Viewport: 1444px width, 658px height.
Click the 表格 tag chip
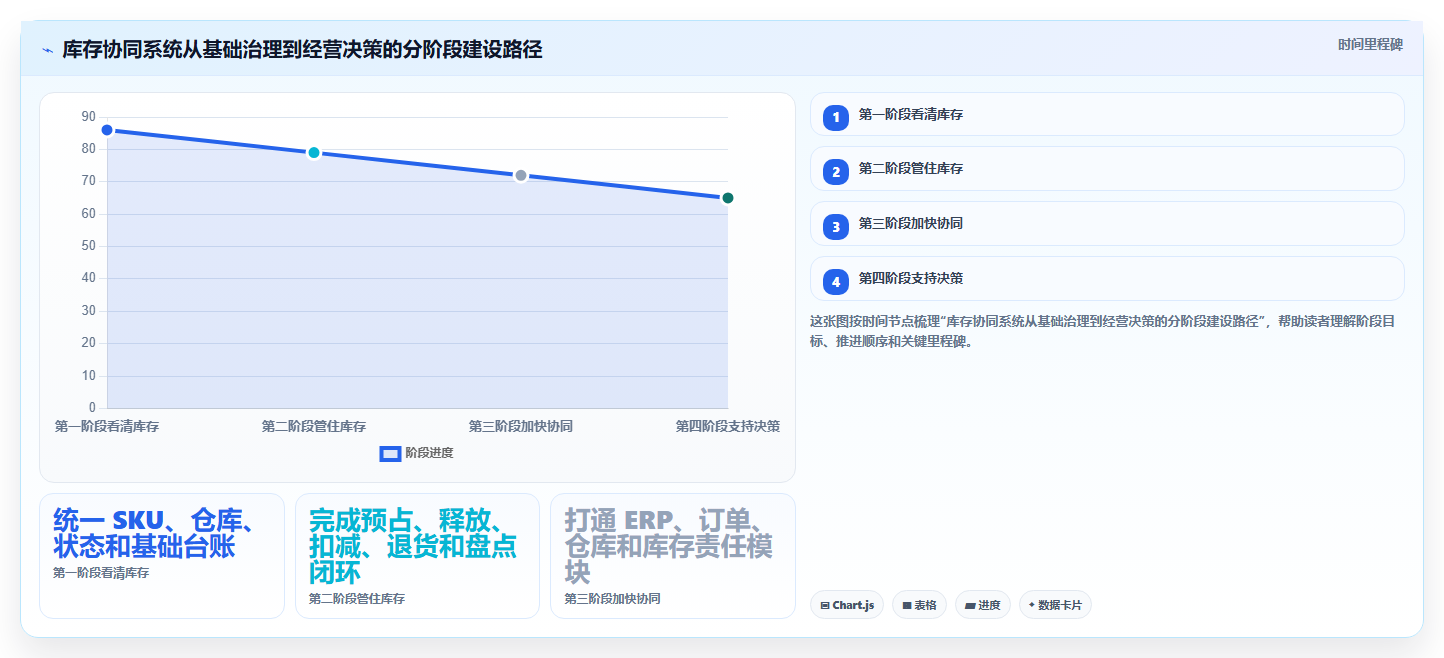[919, 605]
